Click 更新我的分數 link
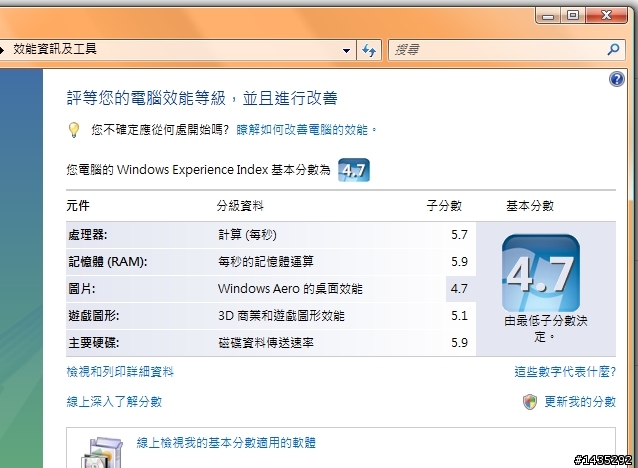The image size is (638, 468). [x=580, y=402]
